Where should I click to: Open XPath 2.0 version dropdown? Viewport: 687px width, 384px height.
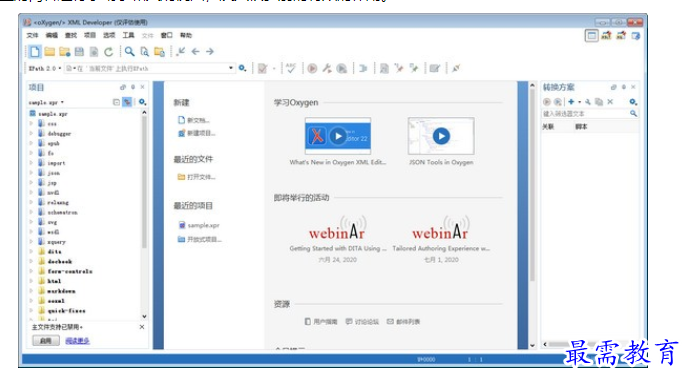coord(60,68)
